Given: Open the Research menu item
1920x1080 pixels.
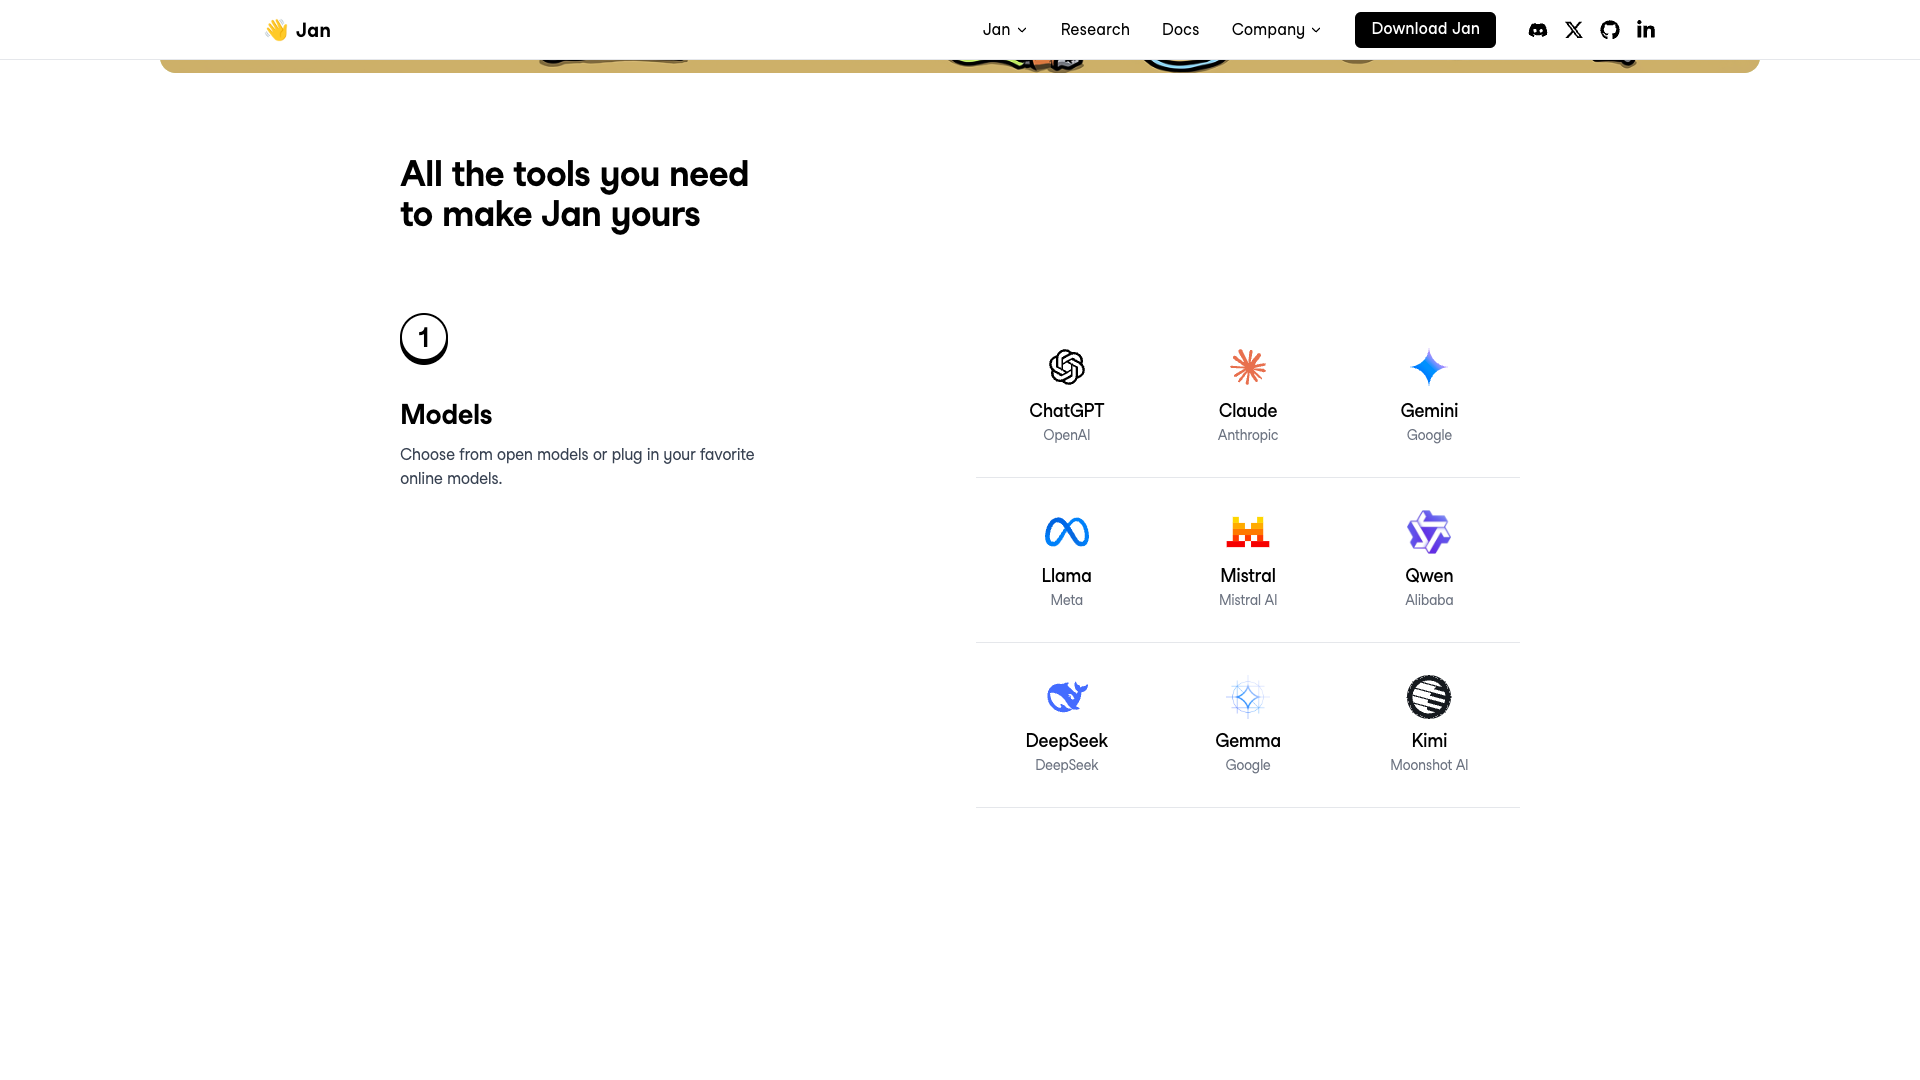Looking at the screenshot, I should pyautogui.click(x=1095, y=30).
